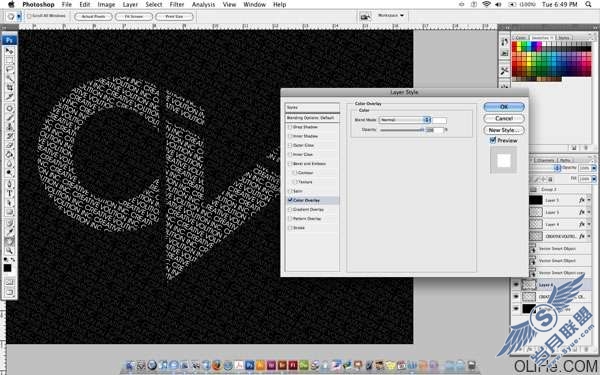This screenshot has height=375, width=600.
Task: Select the Spot Healing Brush tool
Action: point(9,108)
